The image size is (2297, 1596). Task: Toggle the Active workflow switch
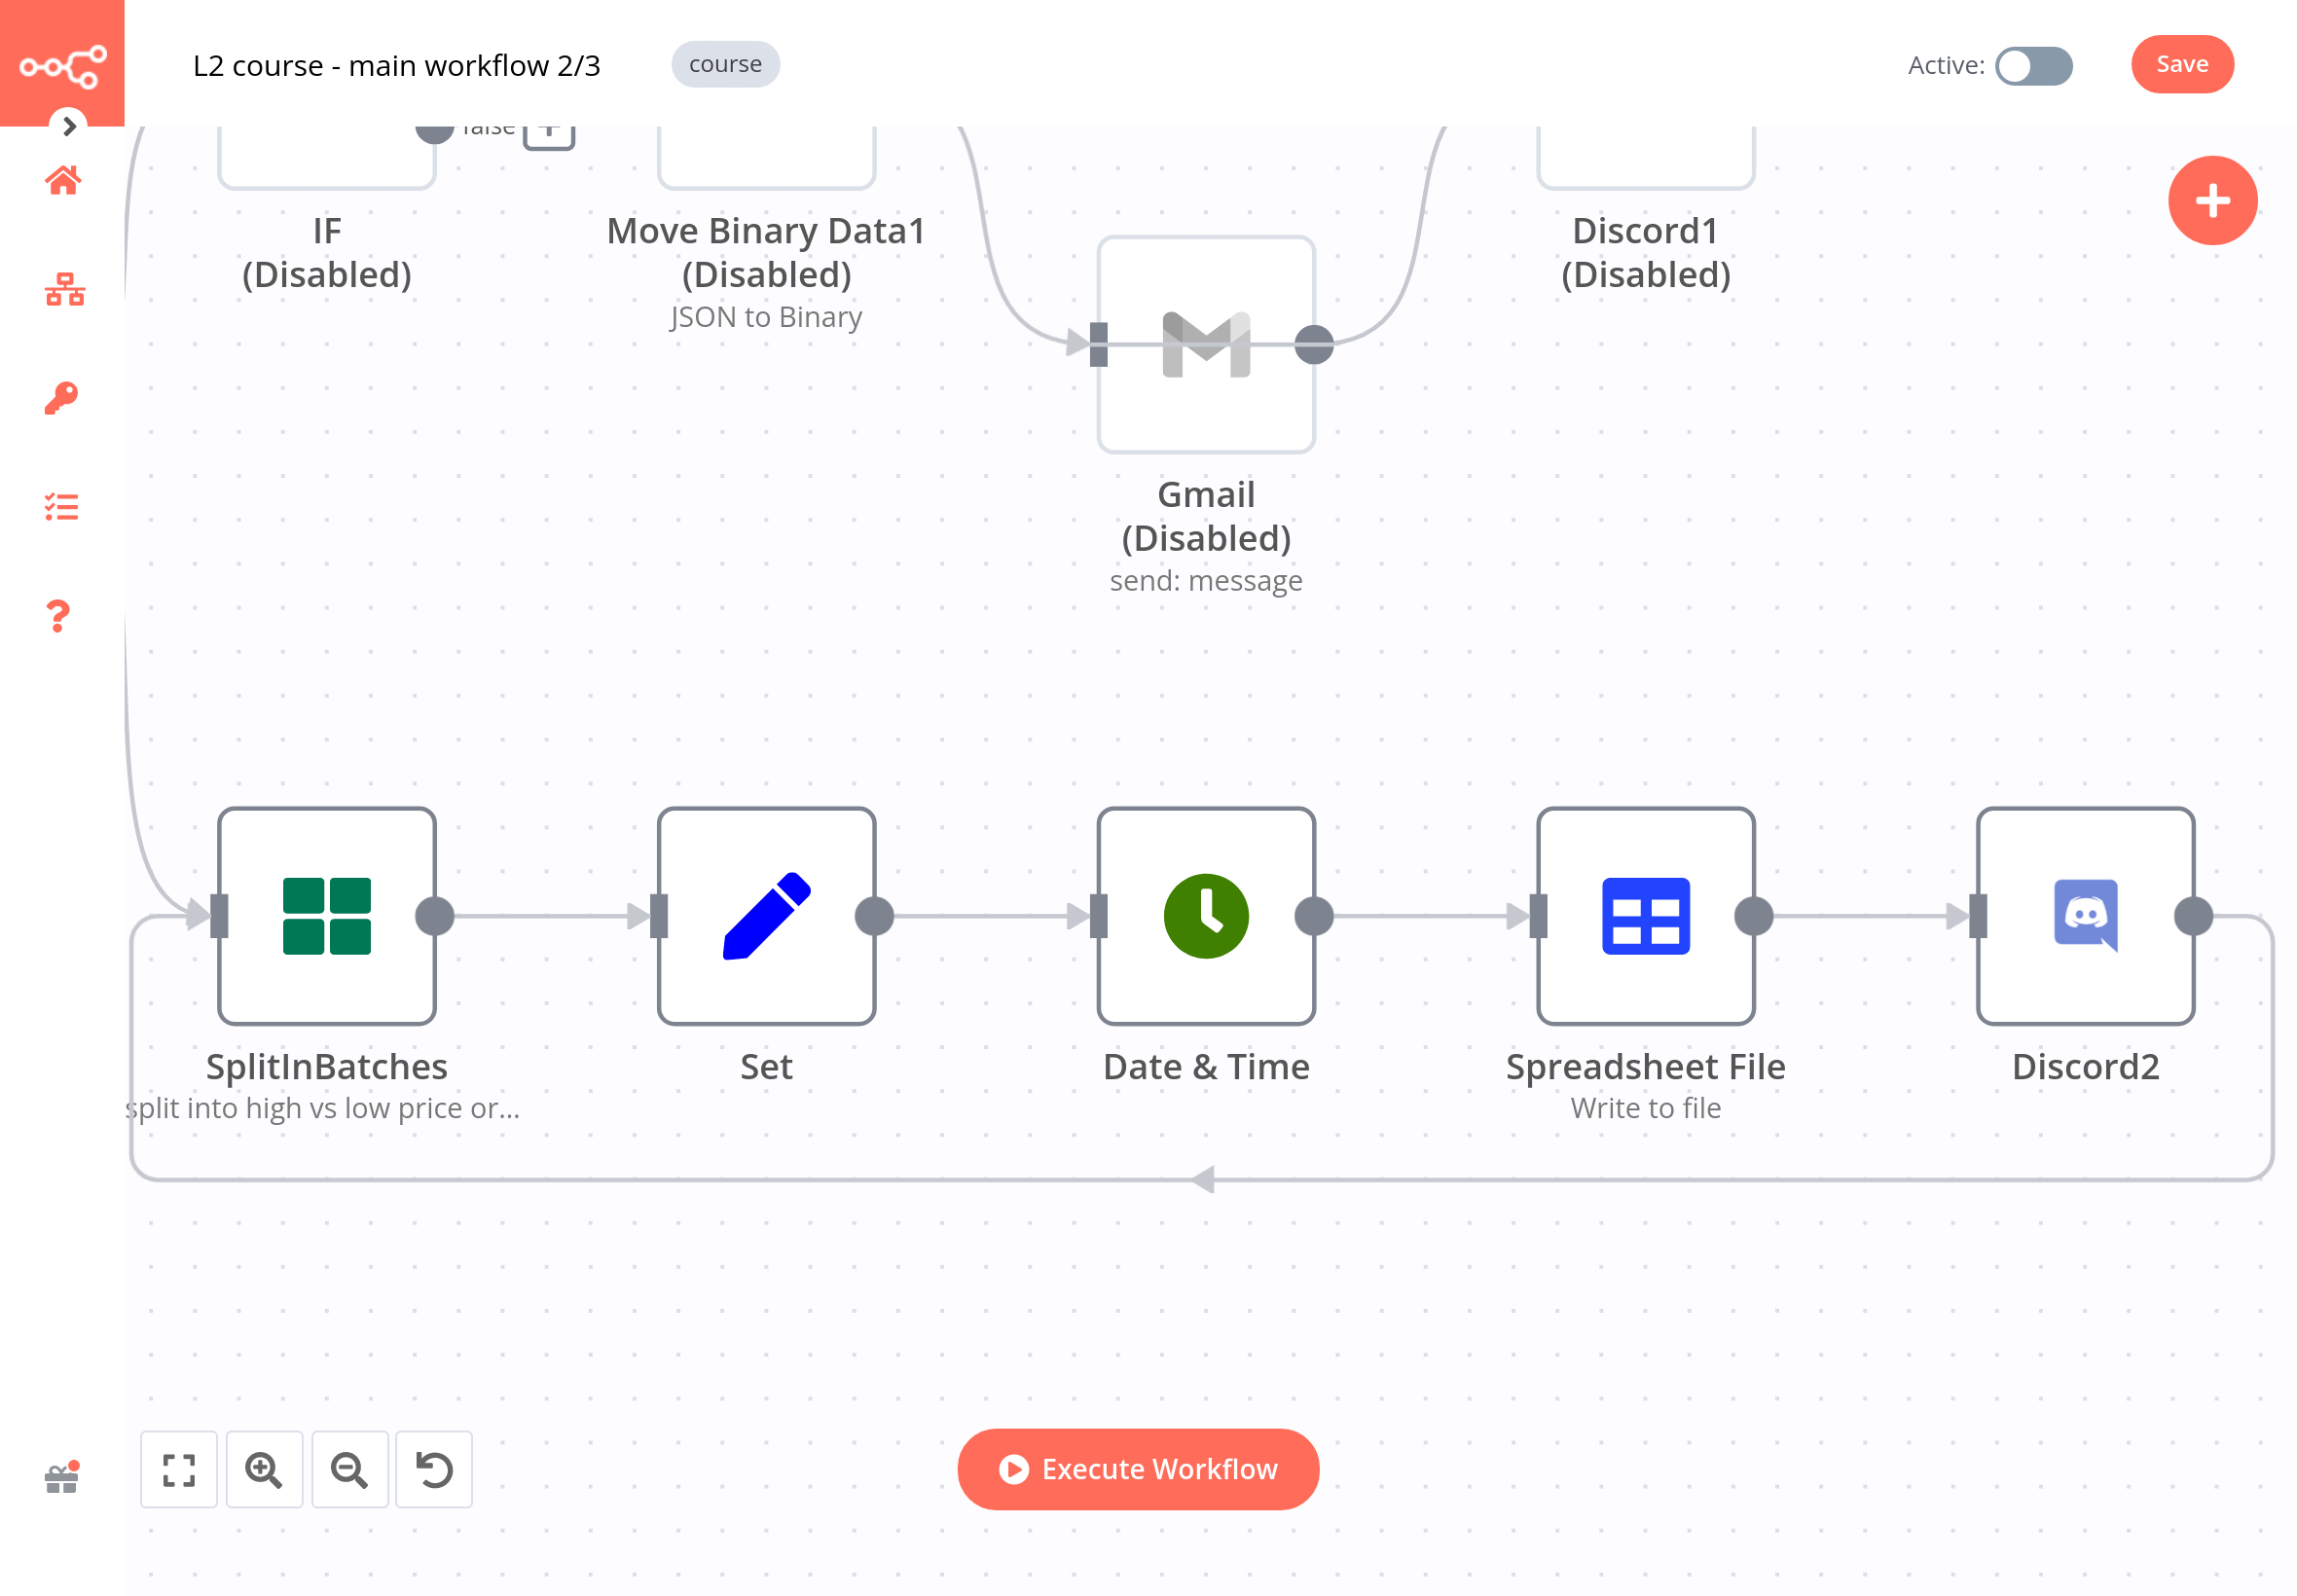click(2031, 63)
